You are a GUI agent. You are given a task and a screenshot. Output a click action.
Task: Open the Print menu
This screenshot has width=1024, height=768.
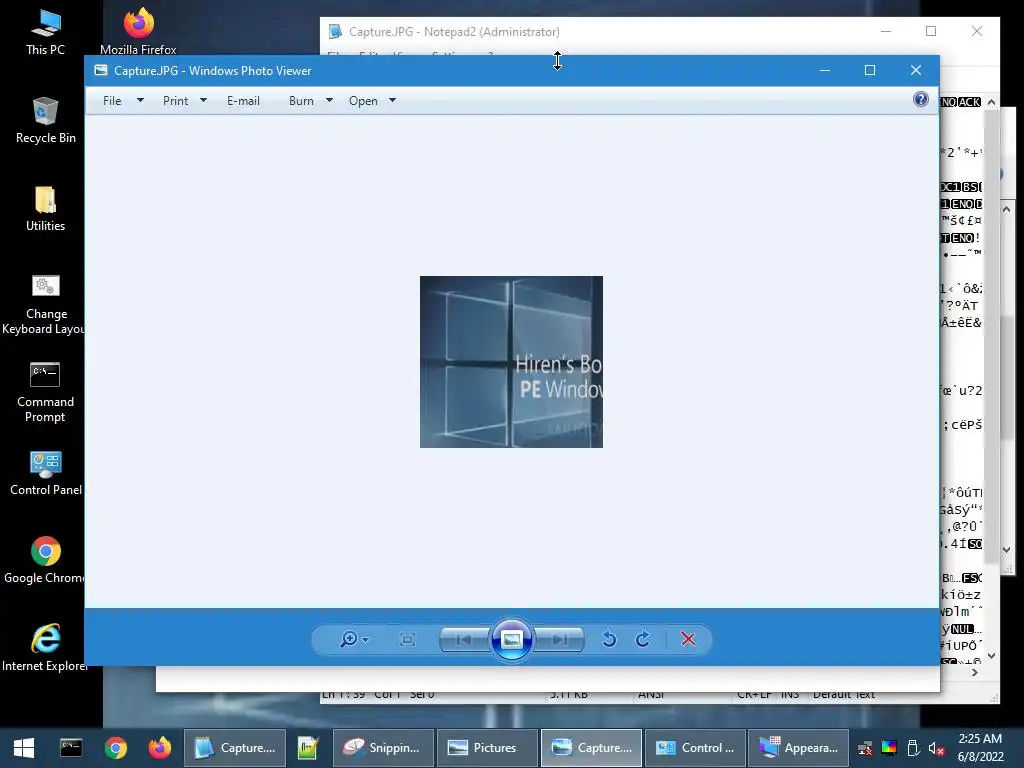coord(176,101)
